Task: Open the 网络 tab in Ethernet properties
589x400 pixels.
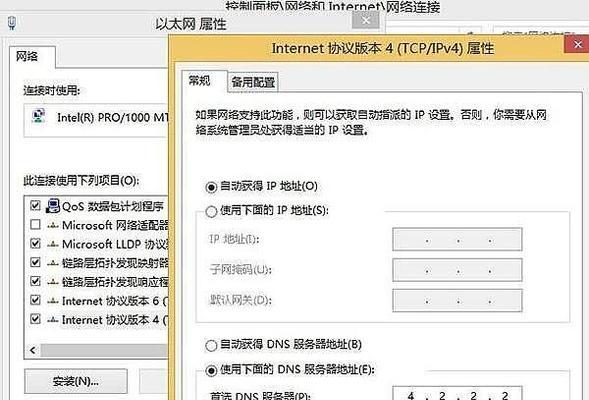Action: [x=27, y=57]
